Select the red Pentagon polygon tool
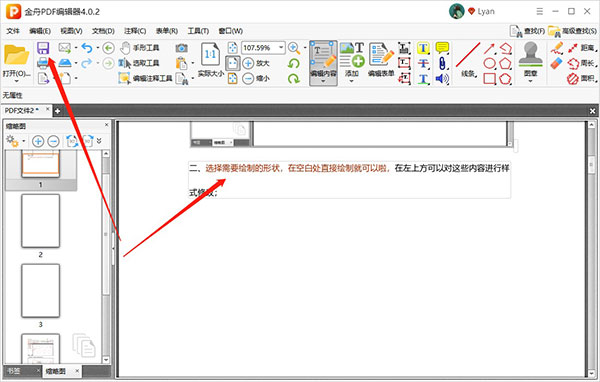600x382 pixels. (x=505, y=63)
